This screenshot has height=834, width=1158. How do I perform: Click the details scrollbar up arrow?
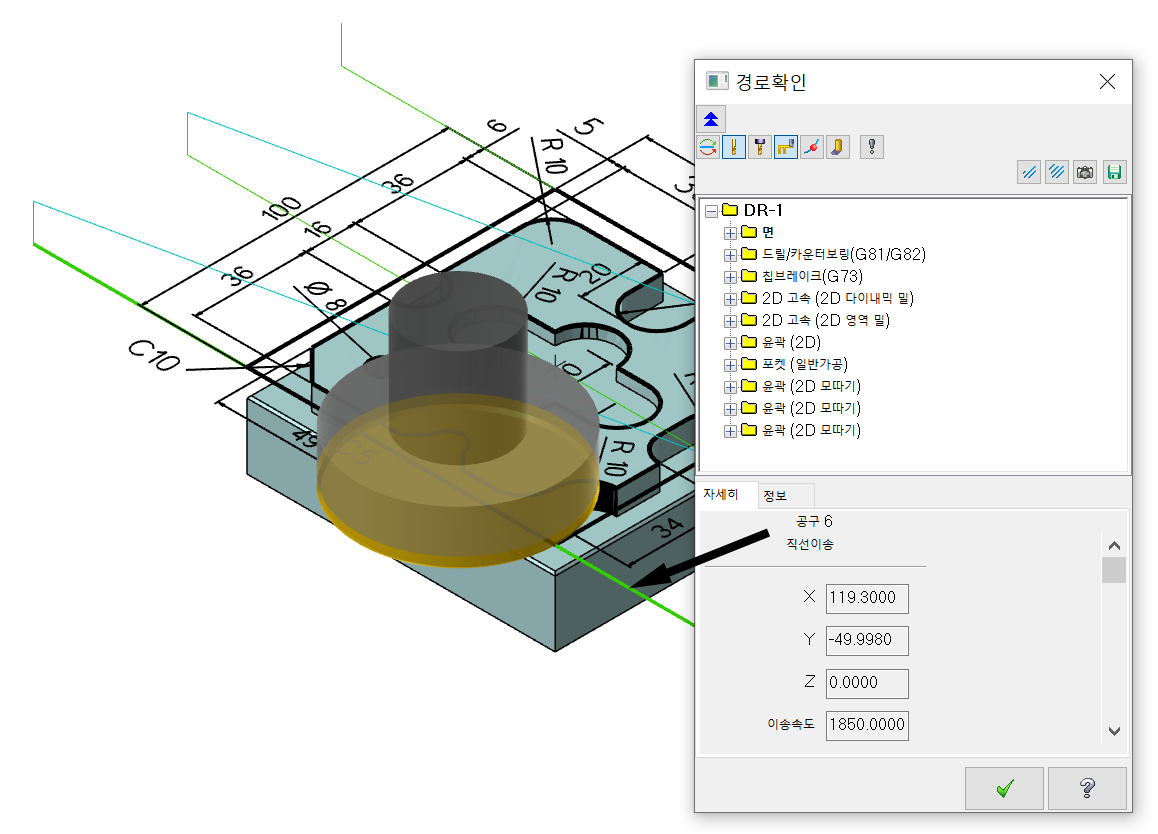coord(1114,545)
